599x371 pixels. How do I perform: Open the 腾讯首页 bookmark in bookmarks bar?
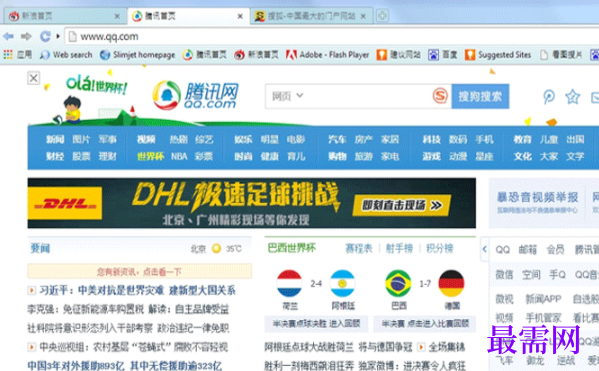pyautogui.click(x=205, y=55)
